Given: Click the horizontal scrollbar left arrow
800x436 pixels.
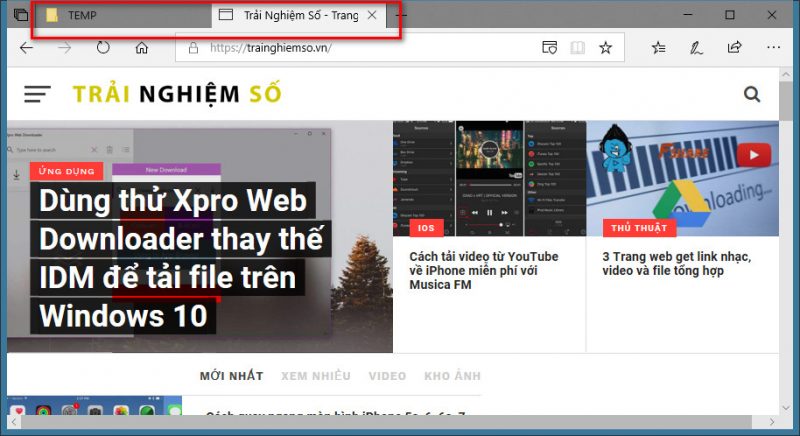Looking at the screenshot, I should [14, 422].
